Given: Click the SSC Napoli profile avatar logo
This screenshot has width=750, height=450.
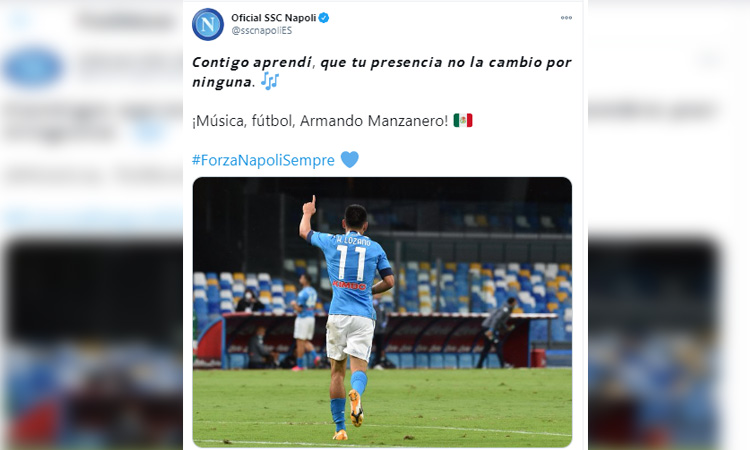Looking at the screenshot, I should [208, 24].
